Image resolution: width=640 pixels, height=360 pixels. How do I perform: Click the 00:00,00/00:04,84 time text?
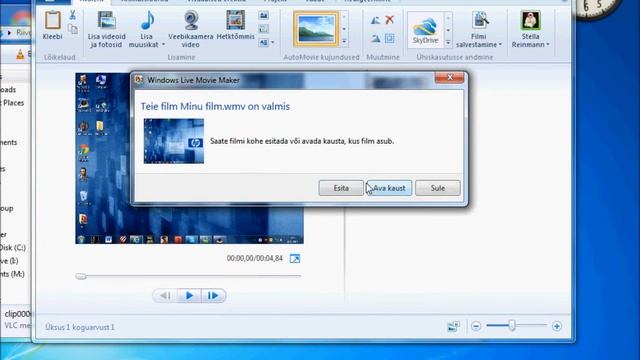pos(255,258)
